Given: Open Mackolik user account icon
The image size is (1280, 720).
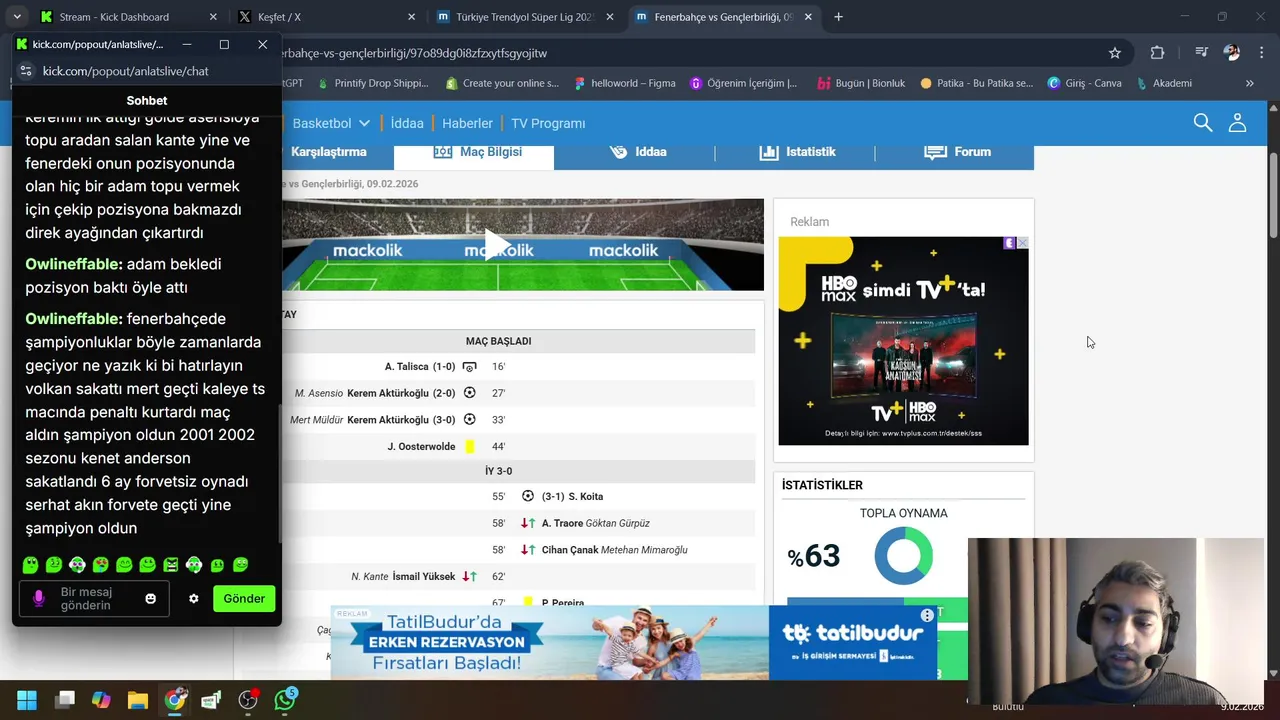Looking at the screenshot, I should (1238, 123).
